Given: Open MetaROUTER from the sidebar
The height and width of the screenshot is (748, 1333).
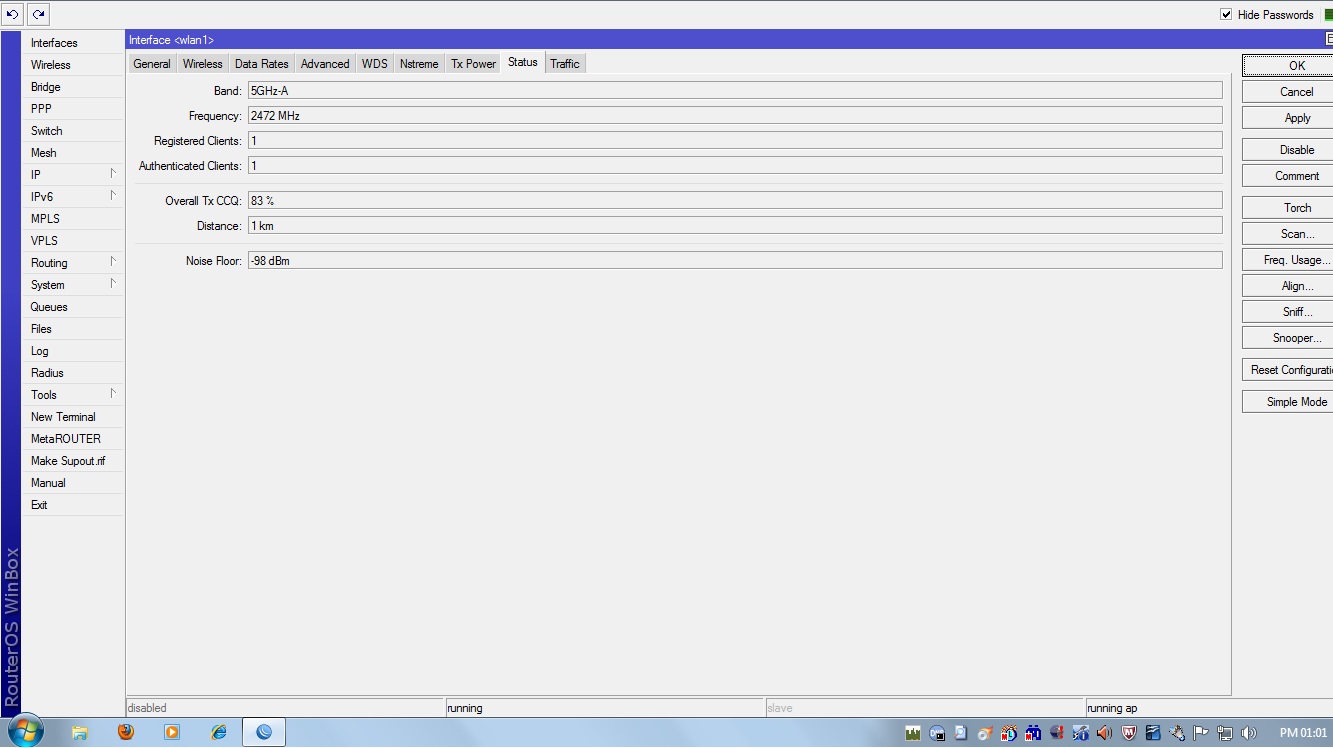Looking at the screenshot, I should 72,439.
